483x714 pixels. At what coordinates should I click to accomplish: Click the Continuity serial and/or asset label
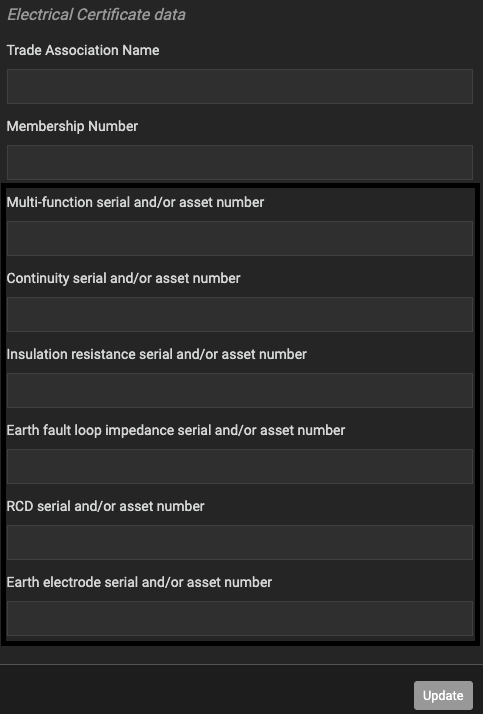(123, 278)
